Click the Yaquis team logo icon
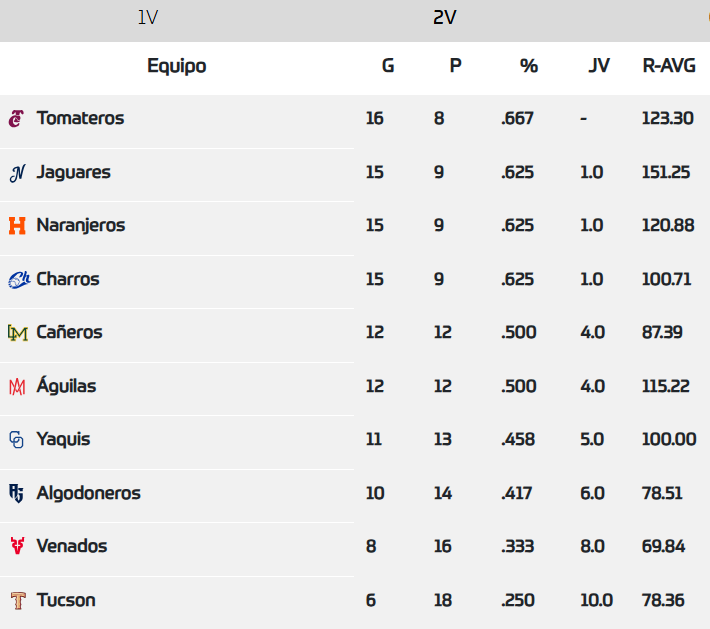Image resolution: width=710 pixels, height=629 pixels. [x=16, y=440]
